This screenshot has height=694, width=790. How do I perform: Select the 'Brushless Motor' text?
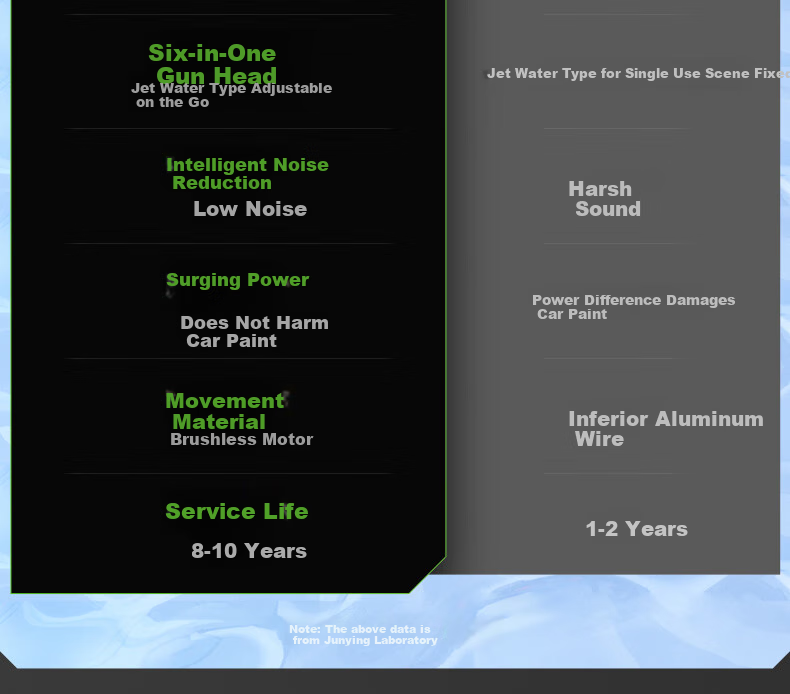(241, 439)
